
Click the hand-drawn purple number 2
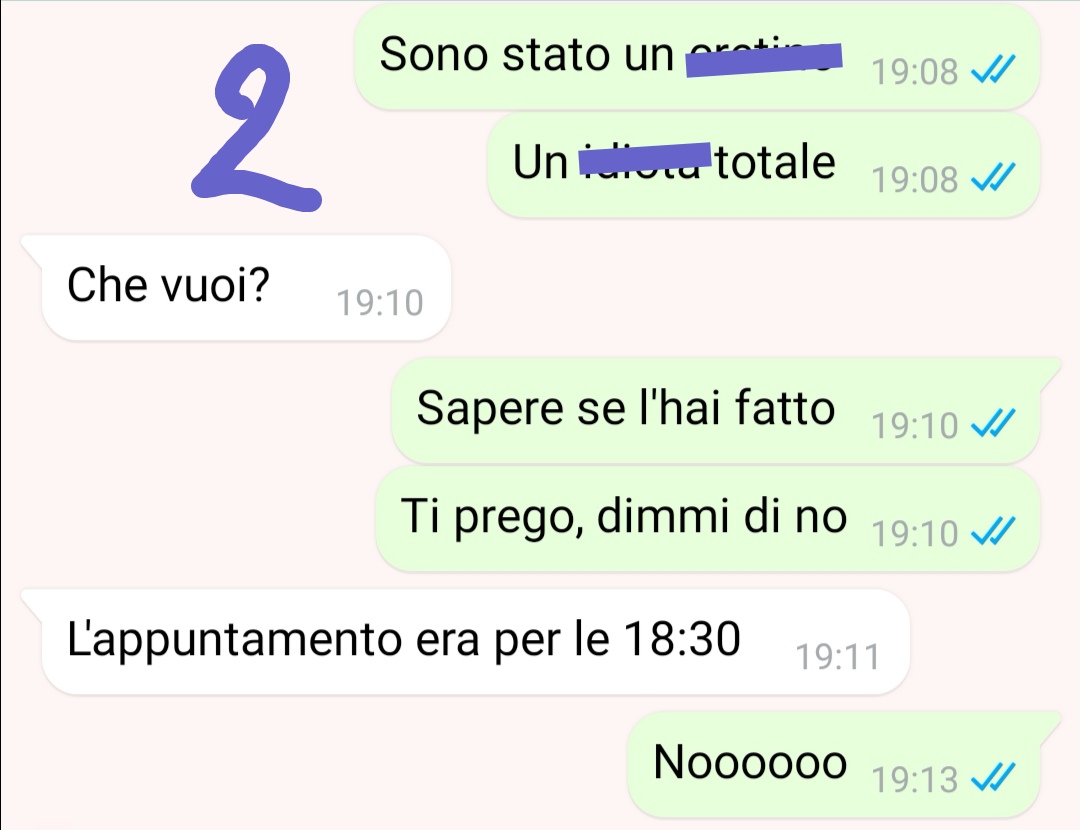(256, 128)
